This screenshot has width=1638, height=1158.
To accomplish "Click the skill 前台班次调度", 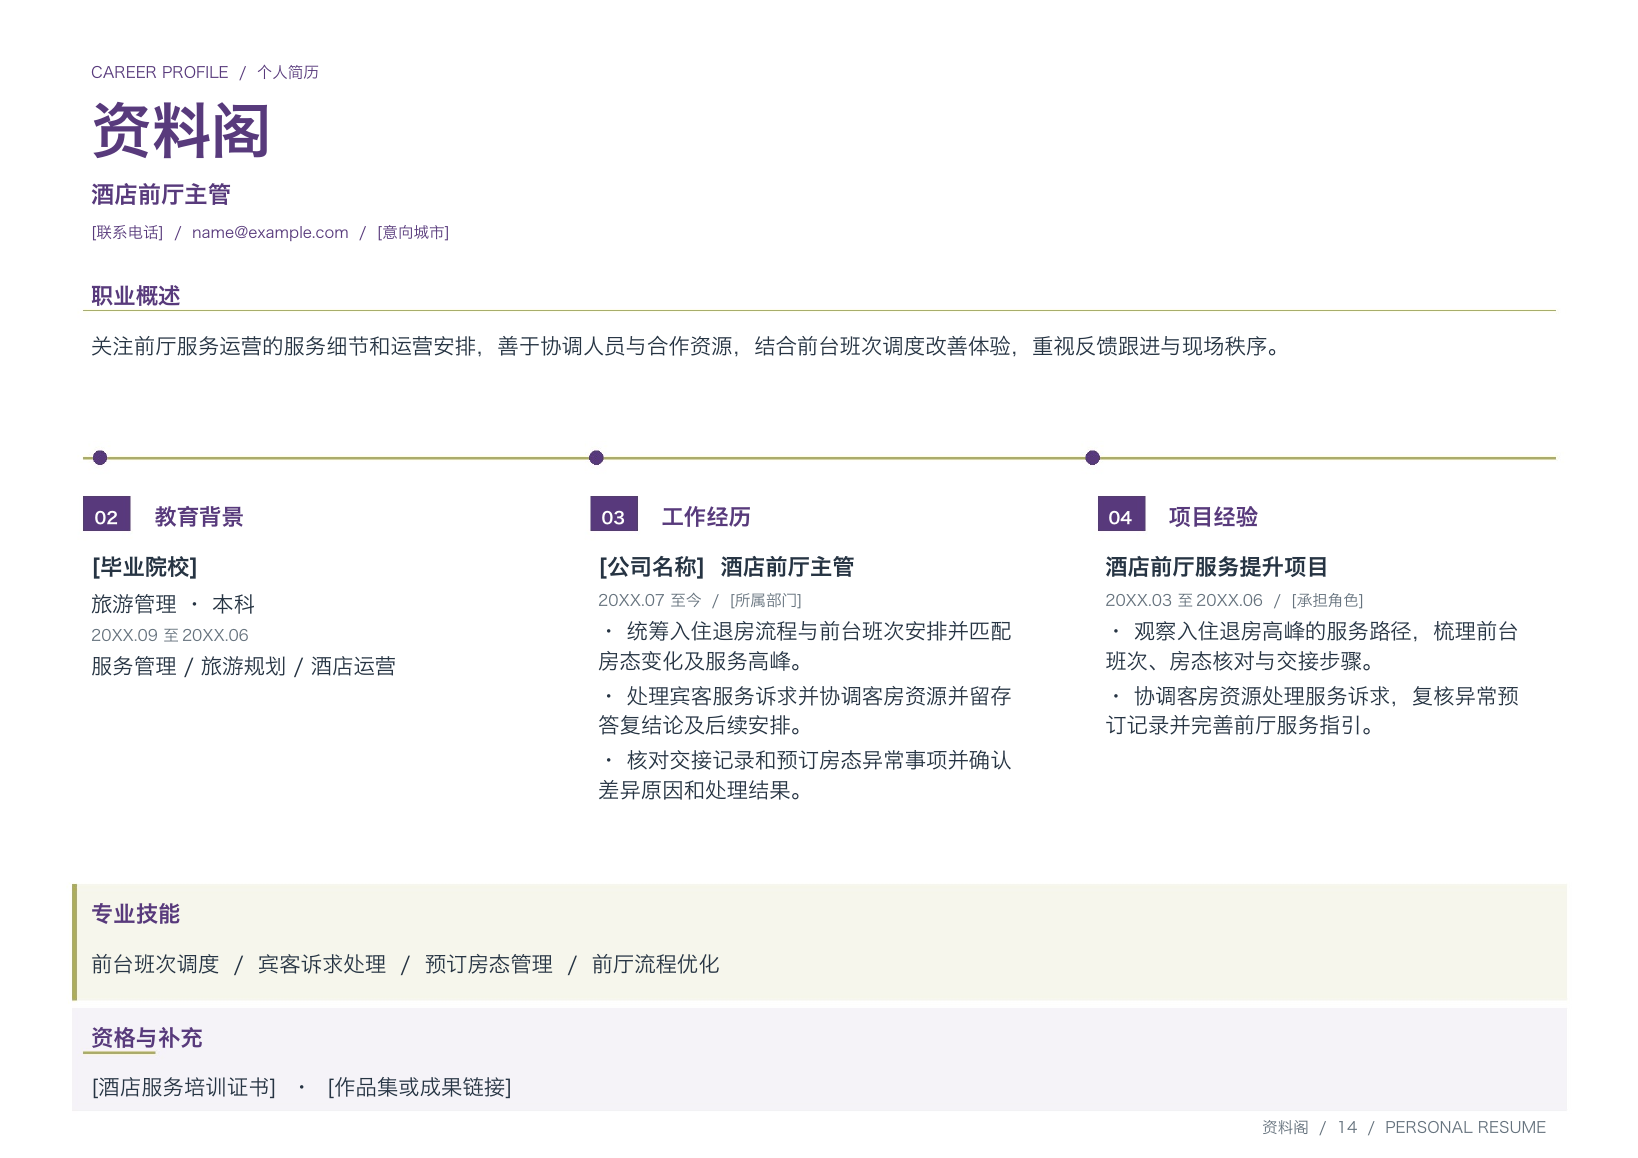I will (155, 964).
